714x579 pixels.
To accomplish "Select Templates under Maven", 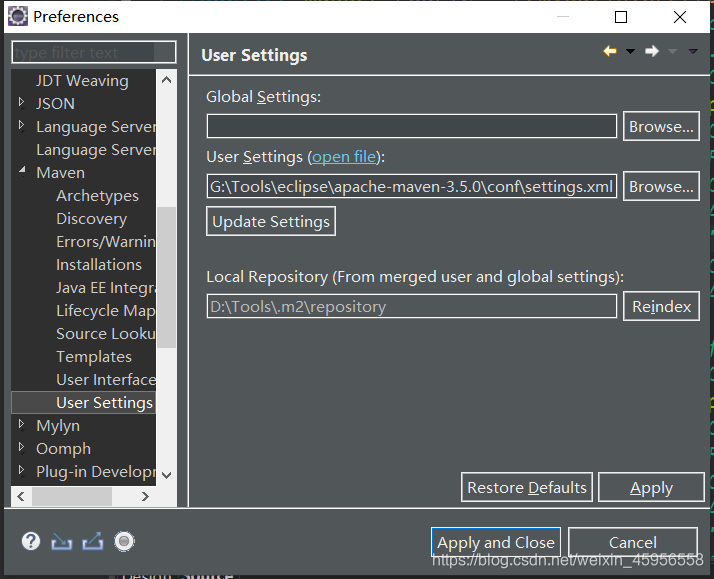I will (94, 357).
